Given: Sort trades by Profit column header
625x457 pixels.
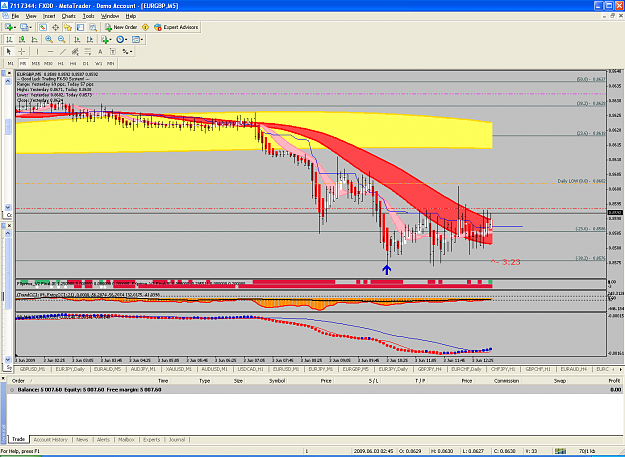Looking at the screenshot, I should 614,381.
